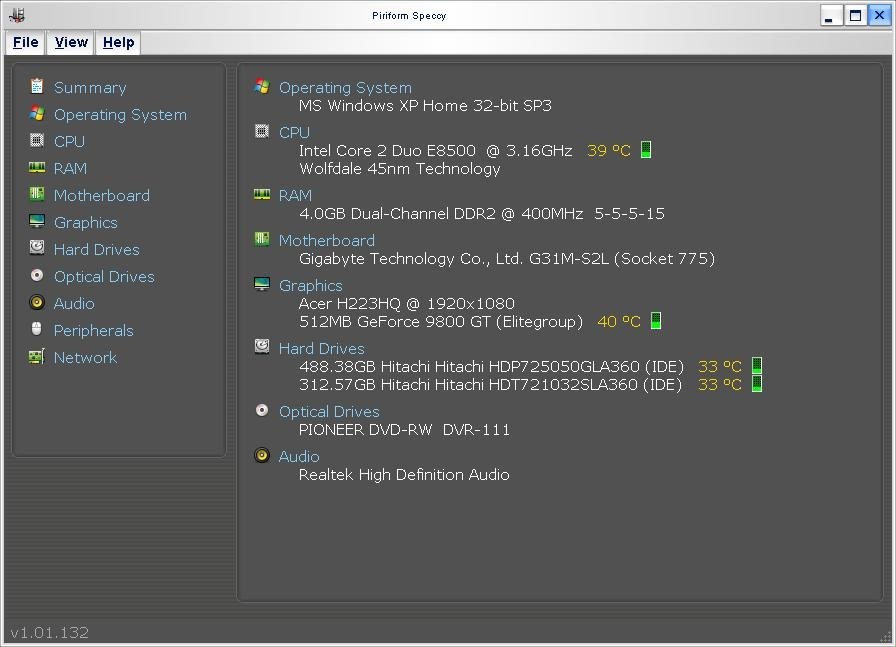896x647 pixels.
Task: Click the Graphics monitor icon in sidebar
Action: coord(37,221)
